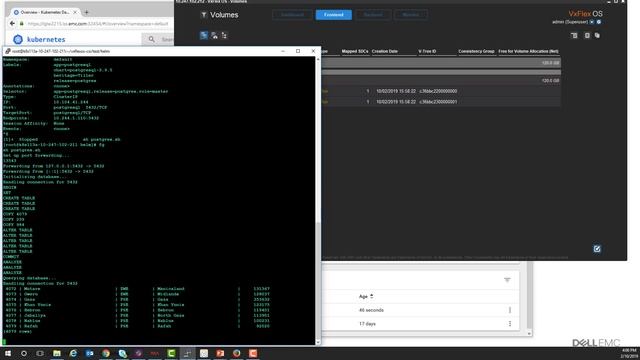Open the green Camtasia icon in taskbar
The height and width of the screenshot is (360, 640).
click(x=171, y=353)
